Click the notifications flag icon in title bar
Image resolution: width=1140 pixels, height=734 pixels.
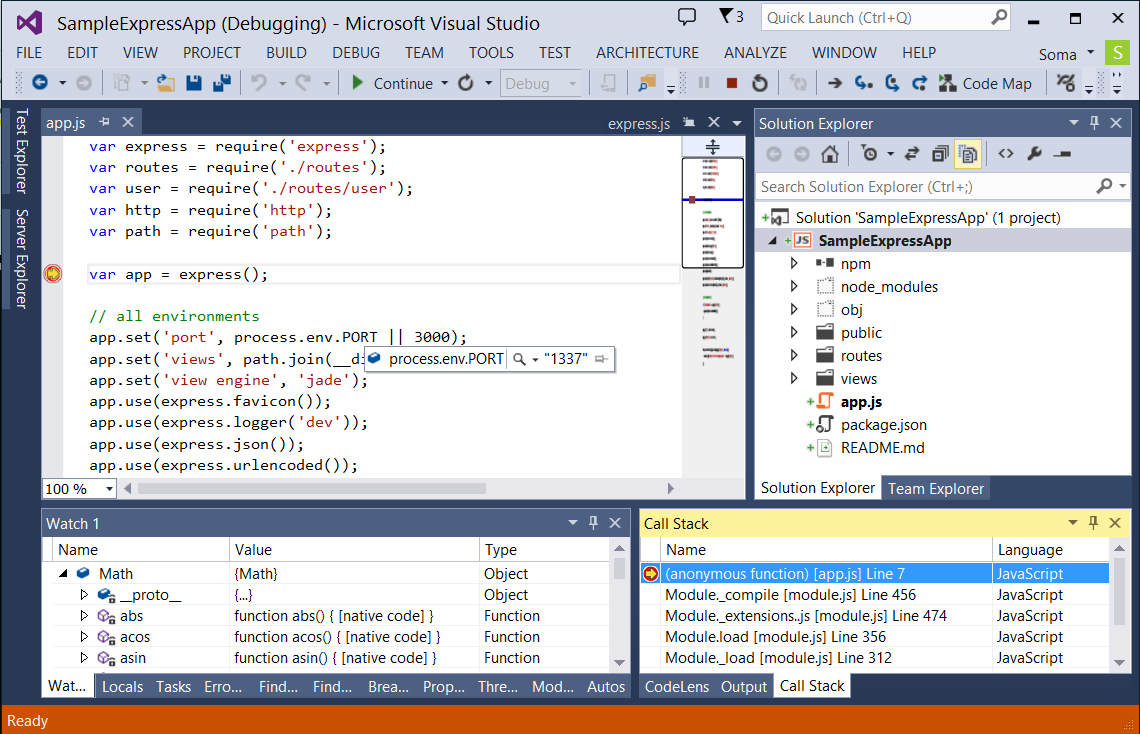pos(730,17)
